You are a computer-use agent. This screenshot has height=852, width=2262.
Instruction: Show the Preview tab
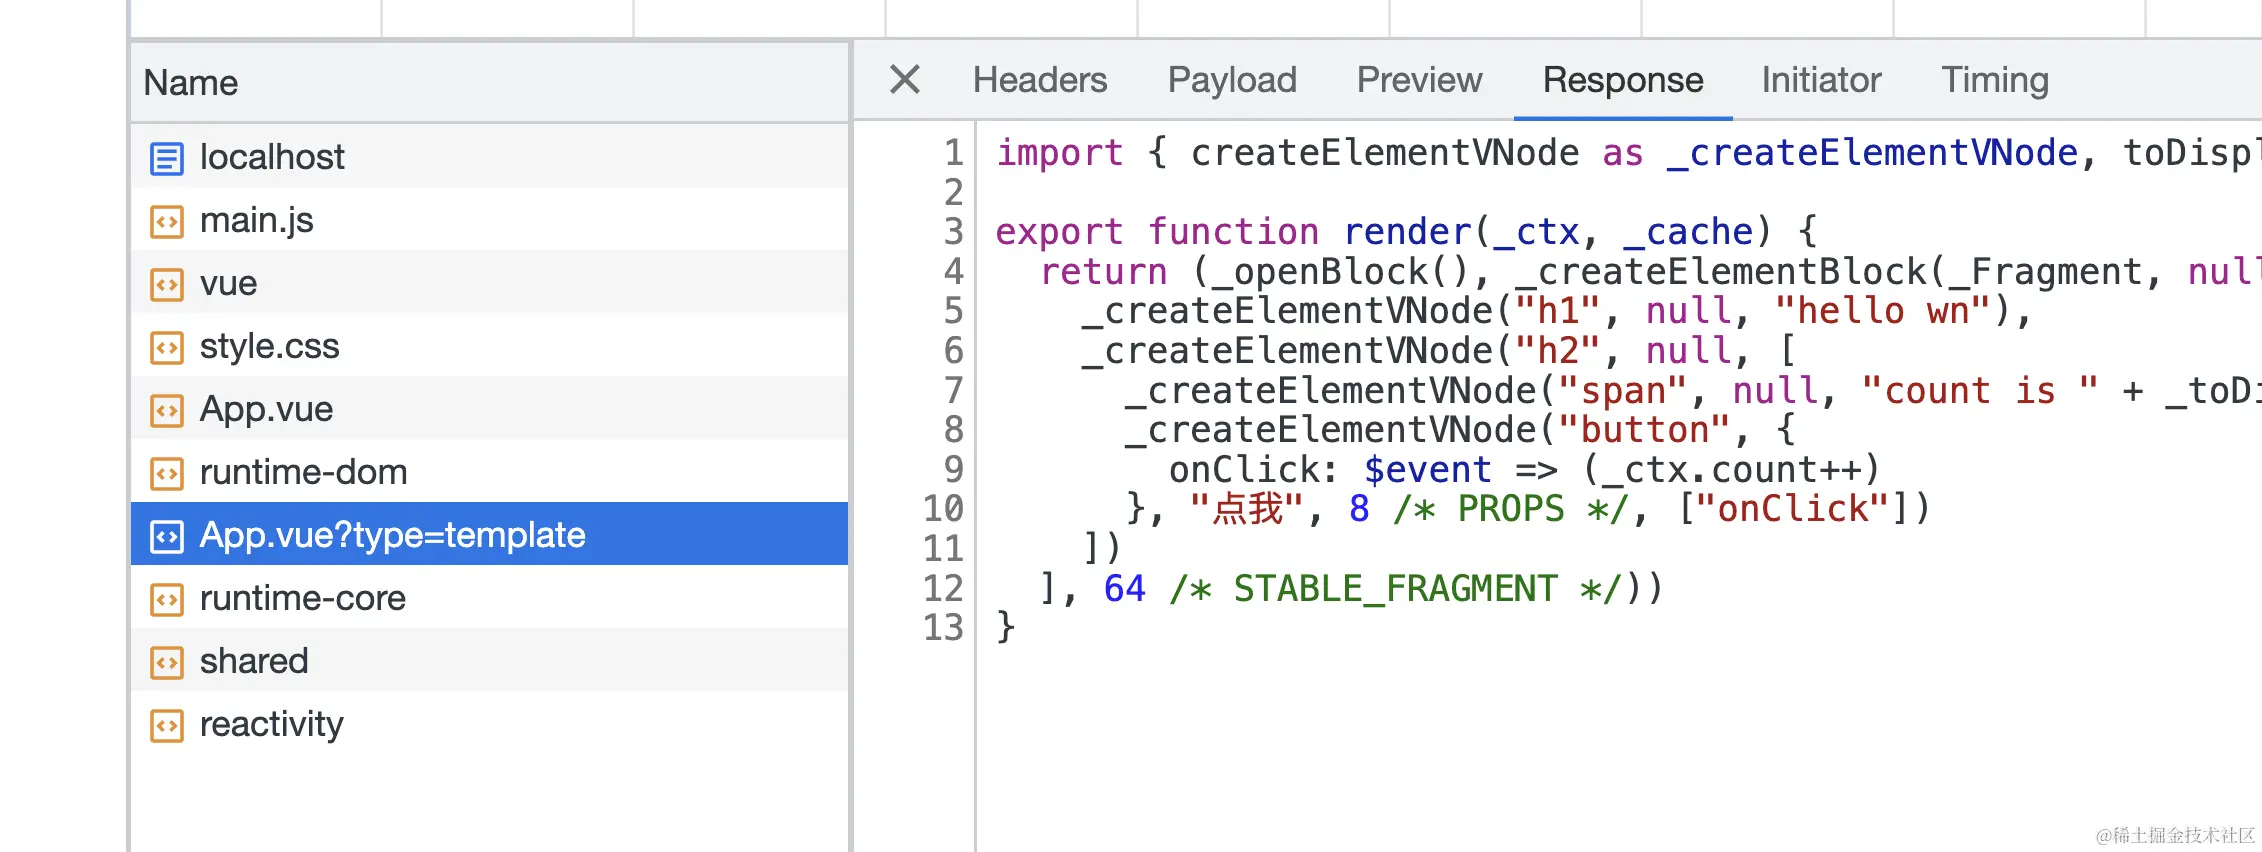[1419, 80]
